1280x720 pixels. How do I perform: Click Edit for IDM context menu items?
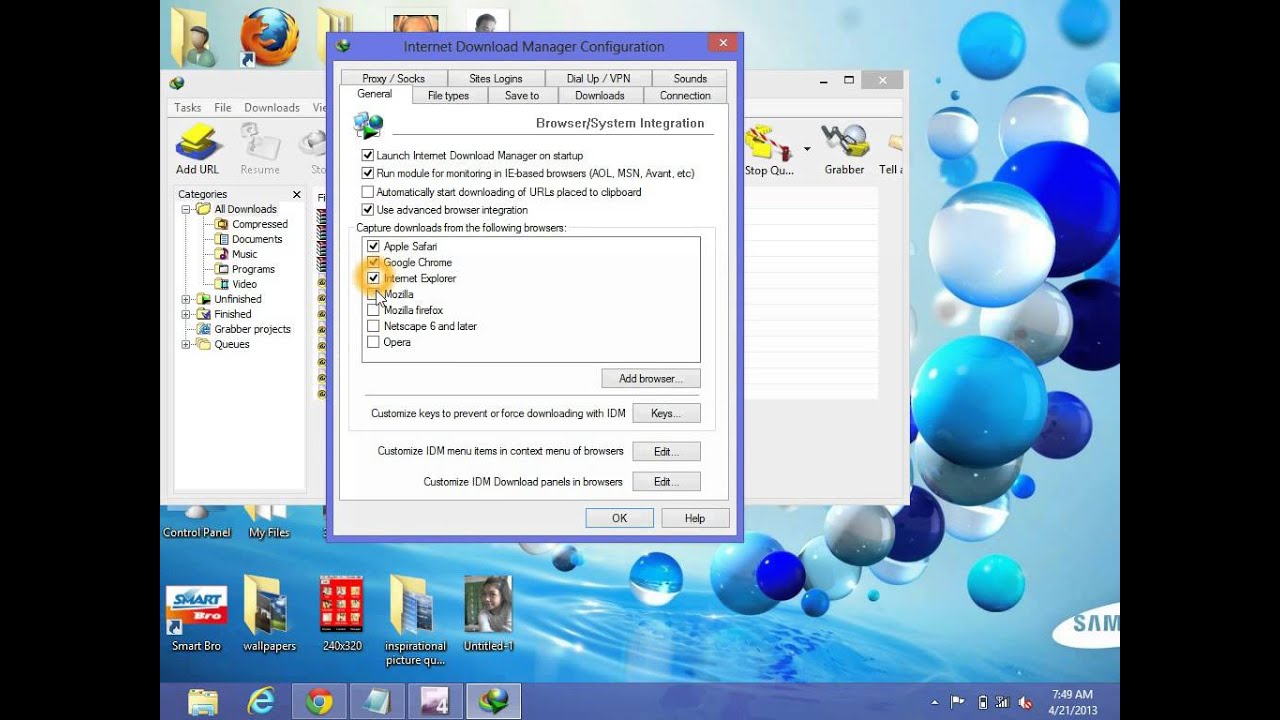[666, 452]
